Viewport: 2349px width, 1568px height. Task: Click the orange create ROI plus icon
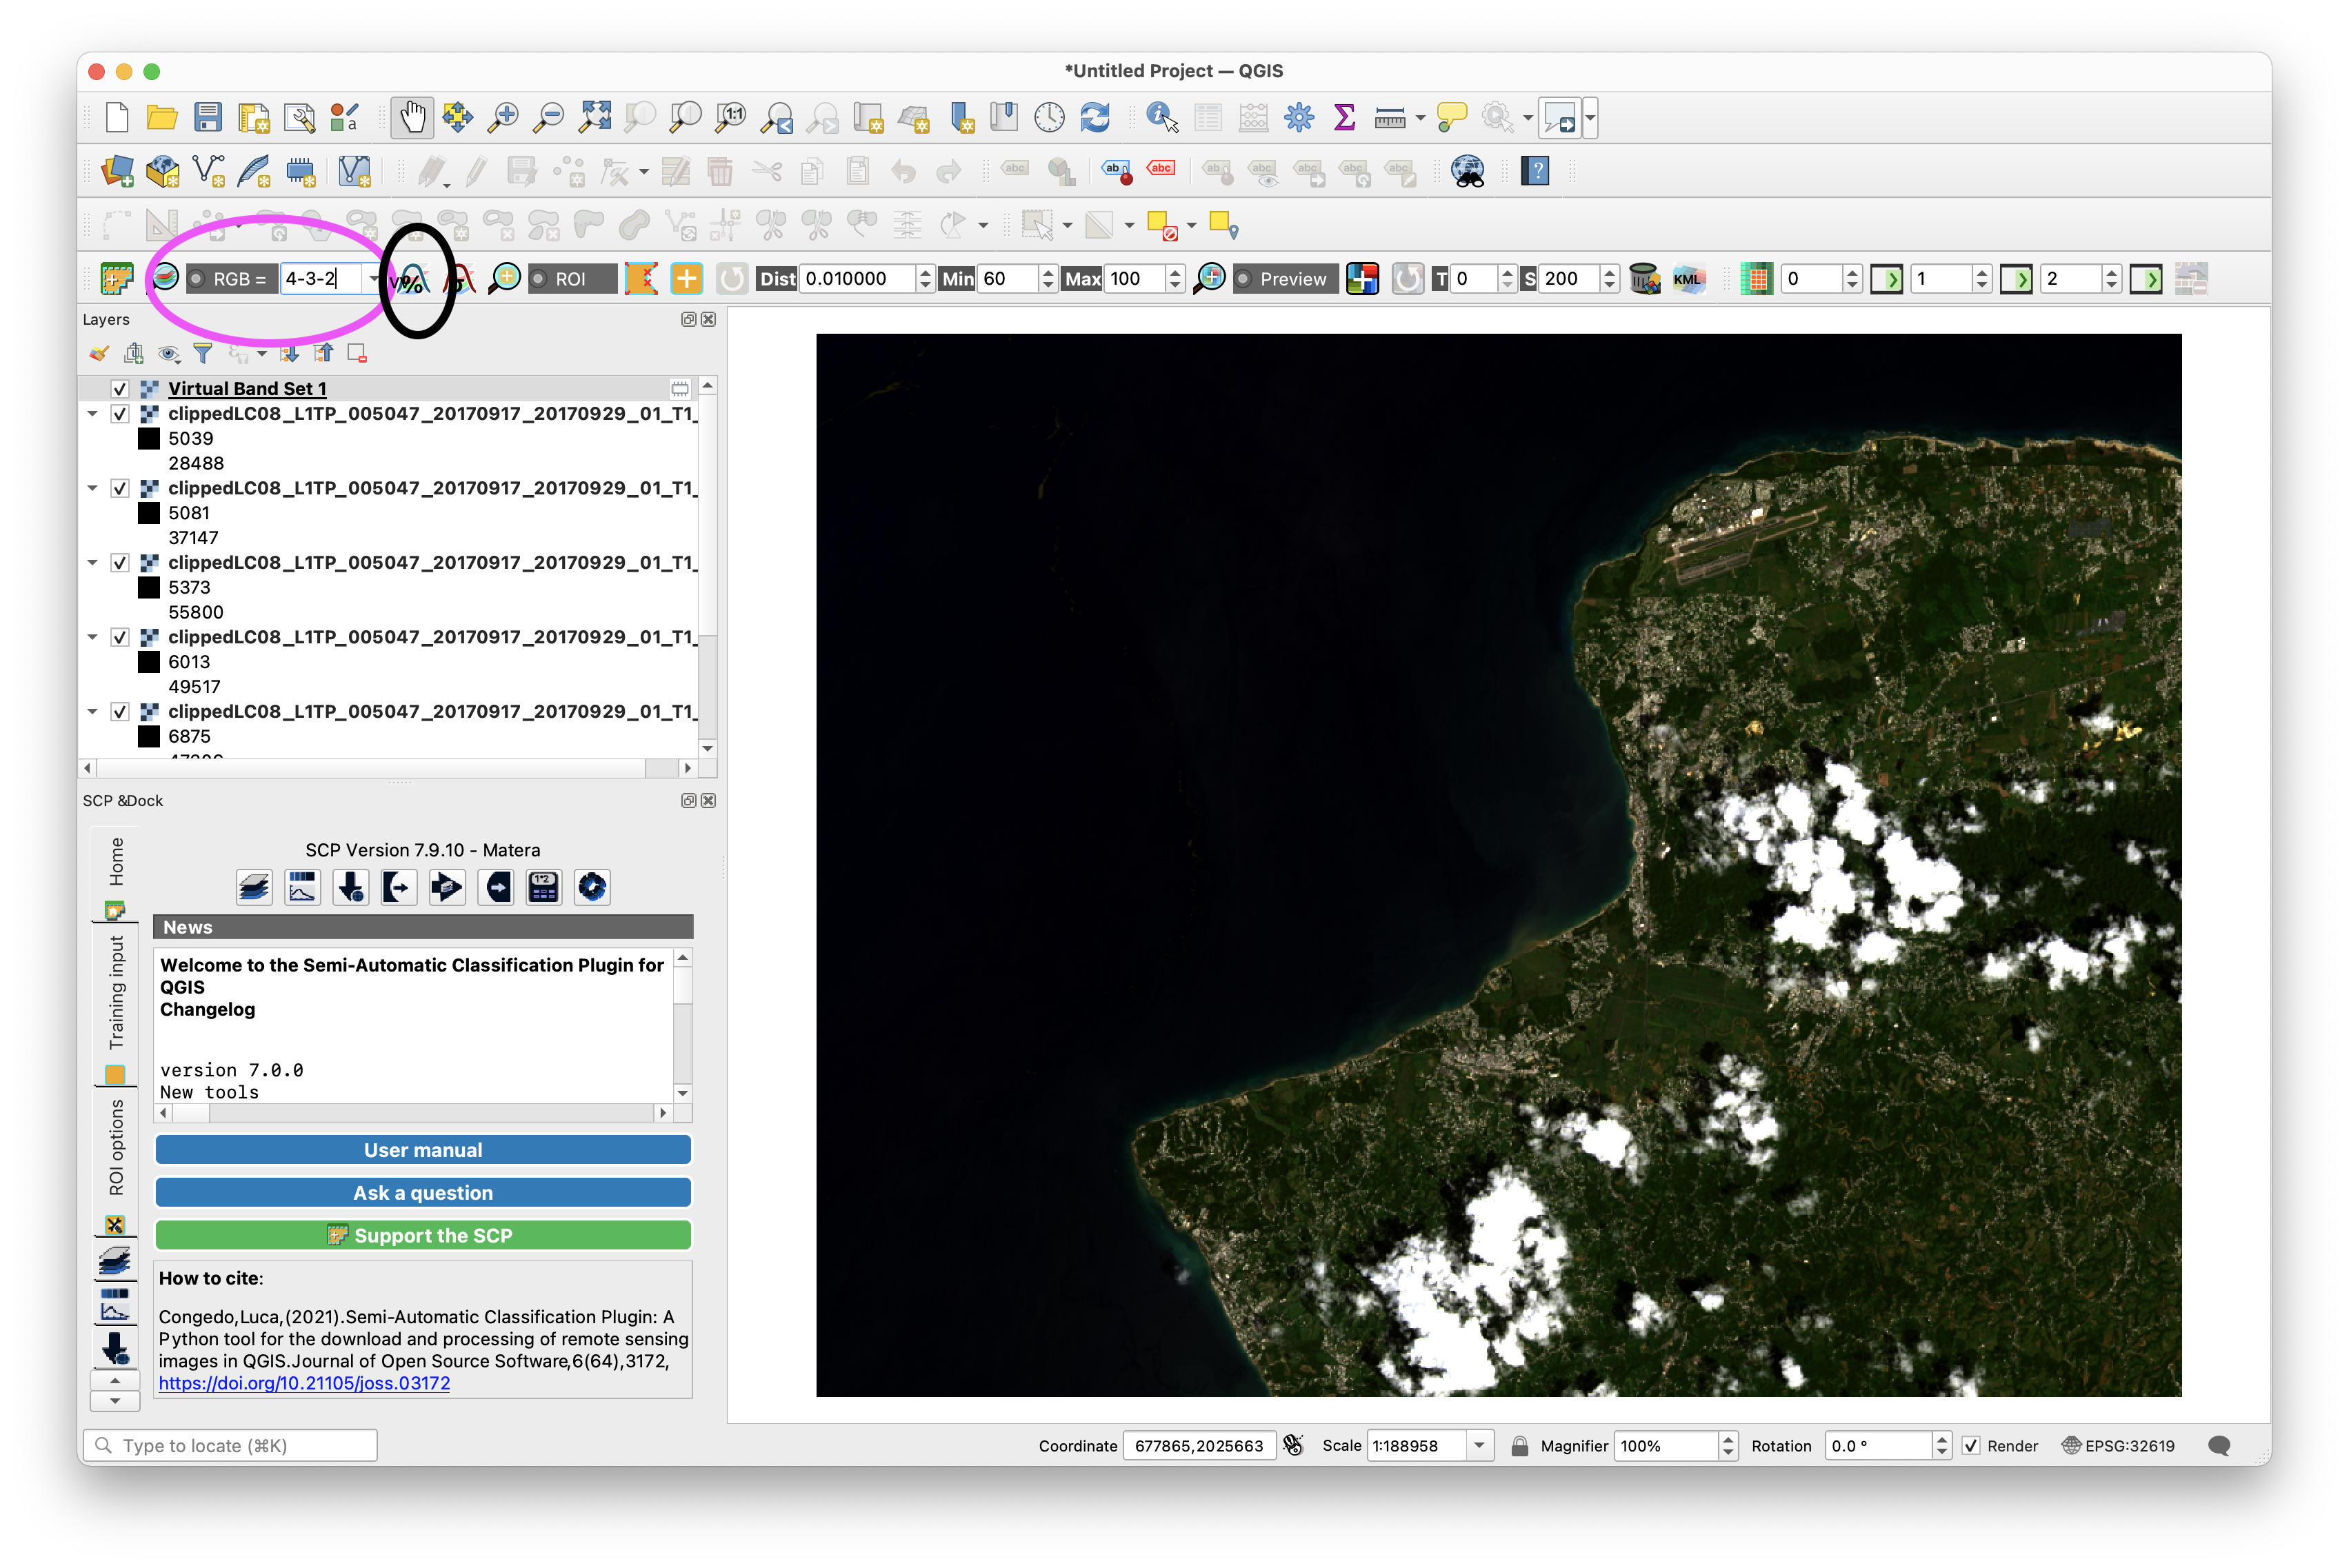pos(686,279)
